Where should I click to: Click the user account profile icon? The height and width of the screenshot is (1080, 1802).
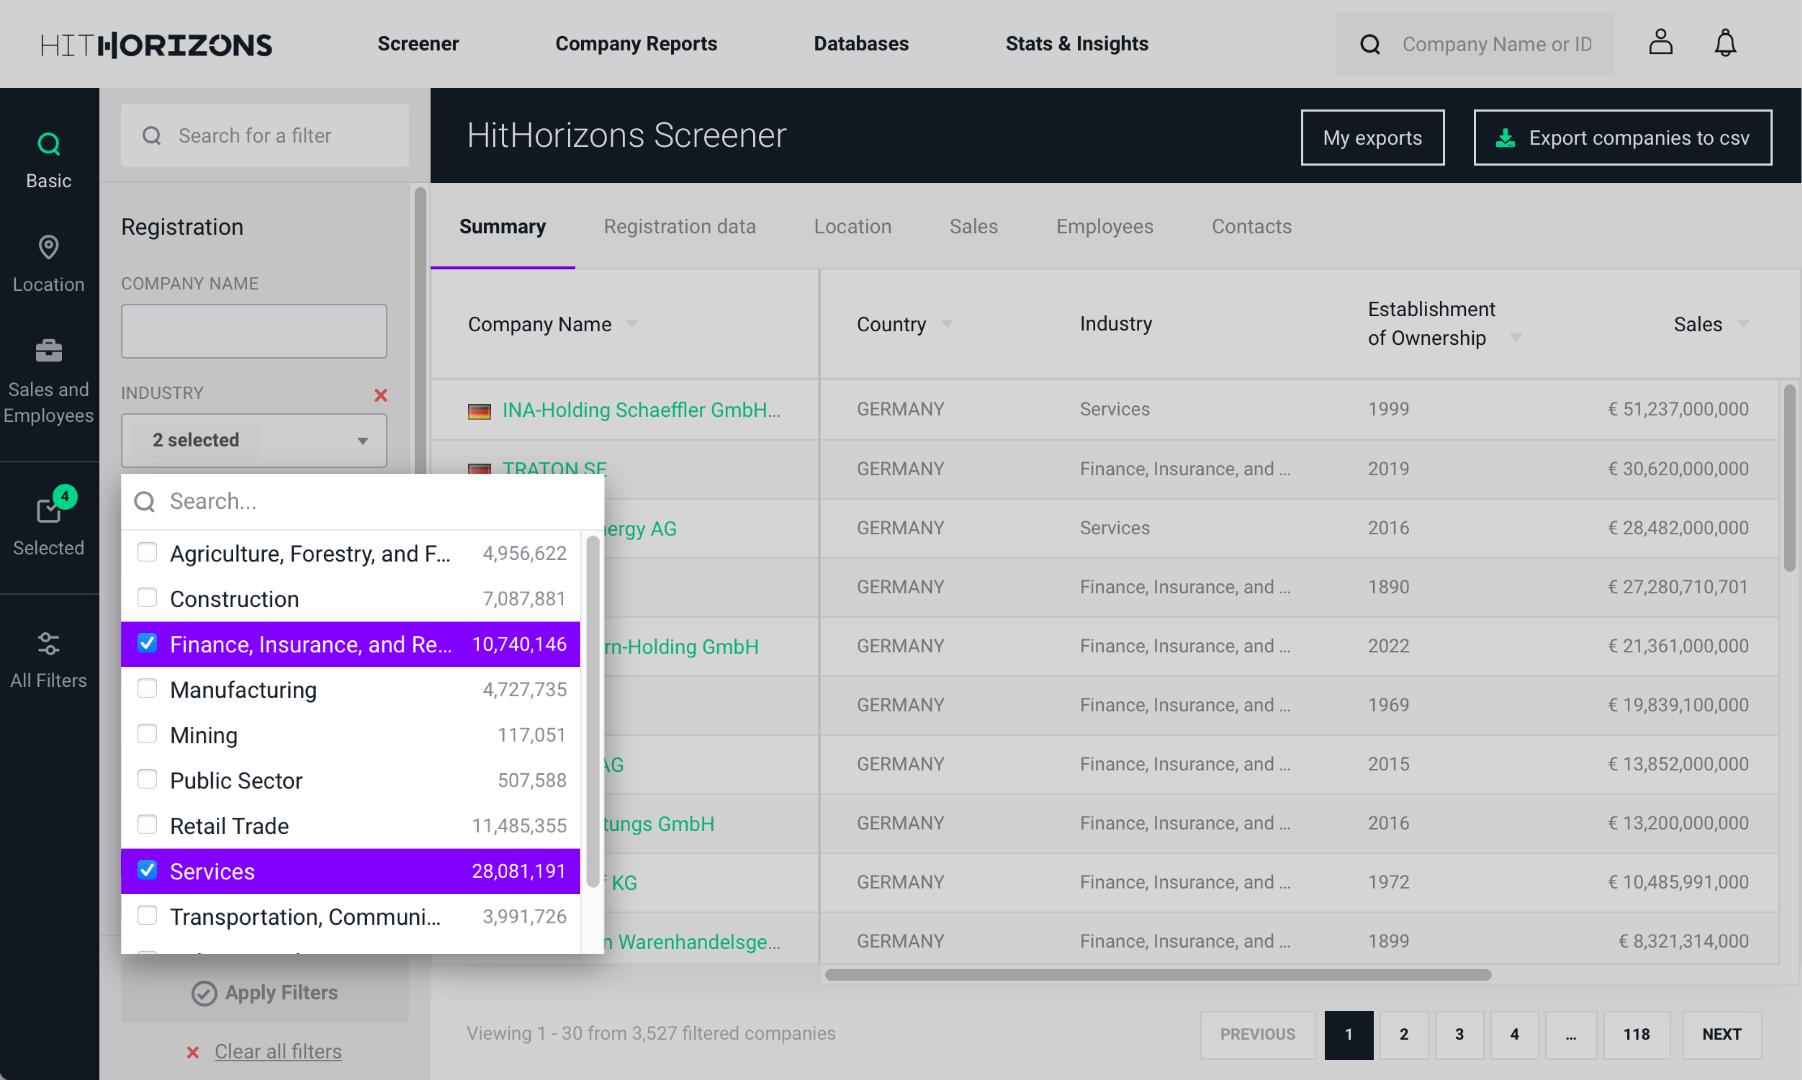pyautogui.click(x=1661, y=42)
